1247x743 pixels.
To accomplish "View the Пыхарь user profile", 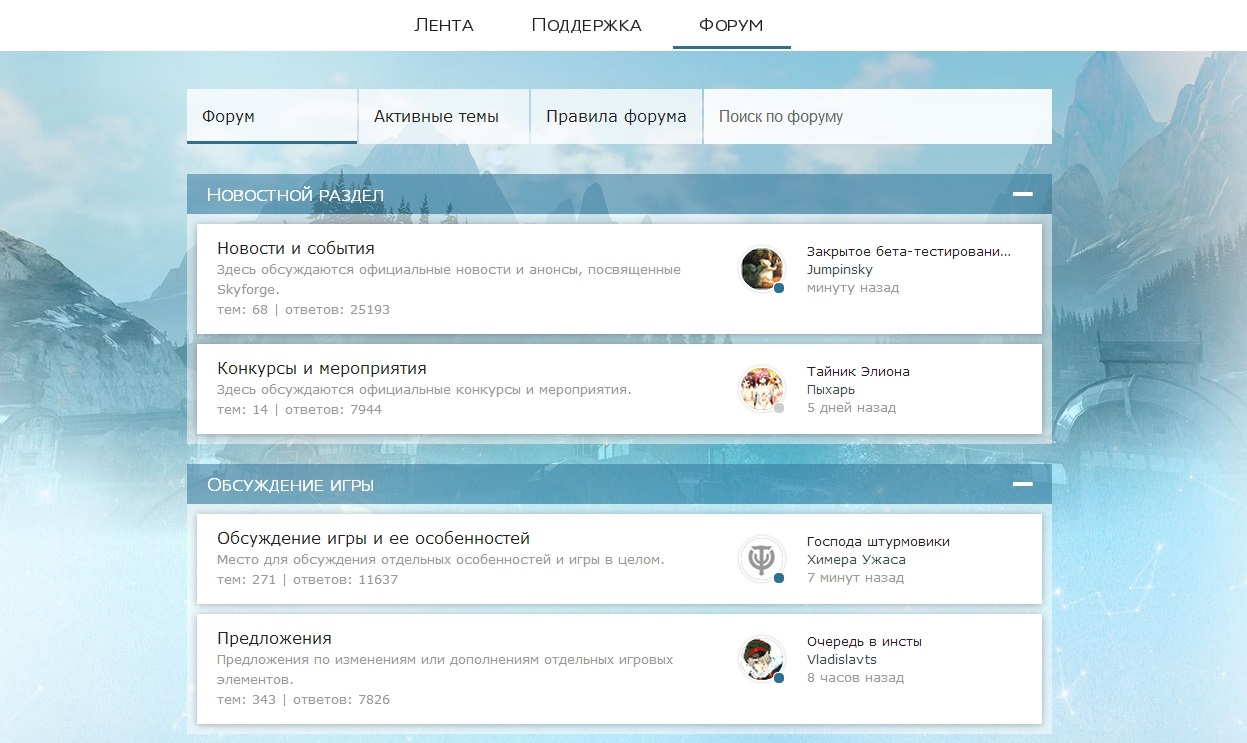I will point(831,390).
